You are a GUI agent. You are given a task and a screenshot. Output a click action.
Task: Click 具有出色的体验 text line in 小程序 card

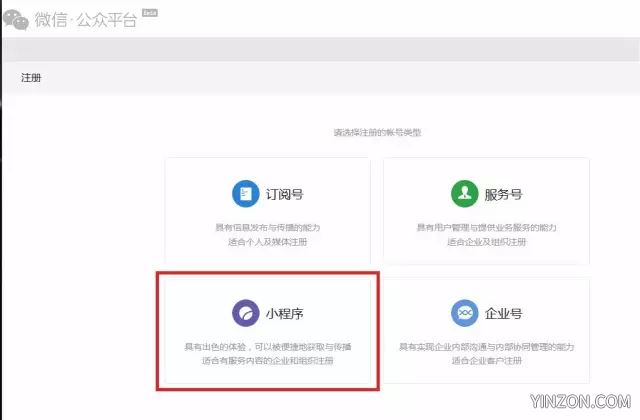tap(268, 347)
